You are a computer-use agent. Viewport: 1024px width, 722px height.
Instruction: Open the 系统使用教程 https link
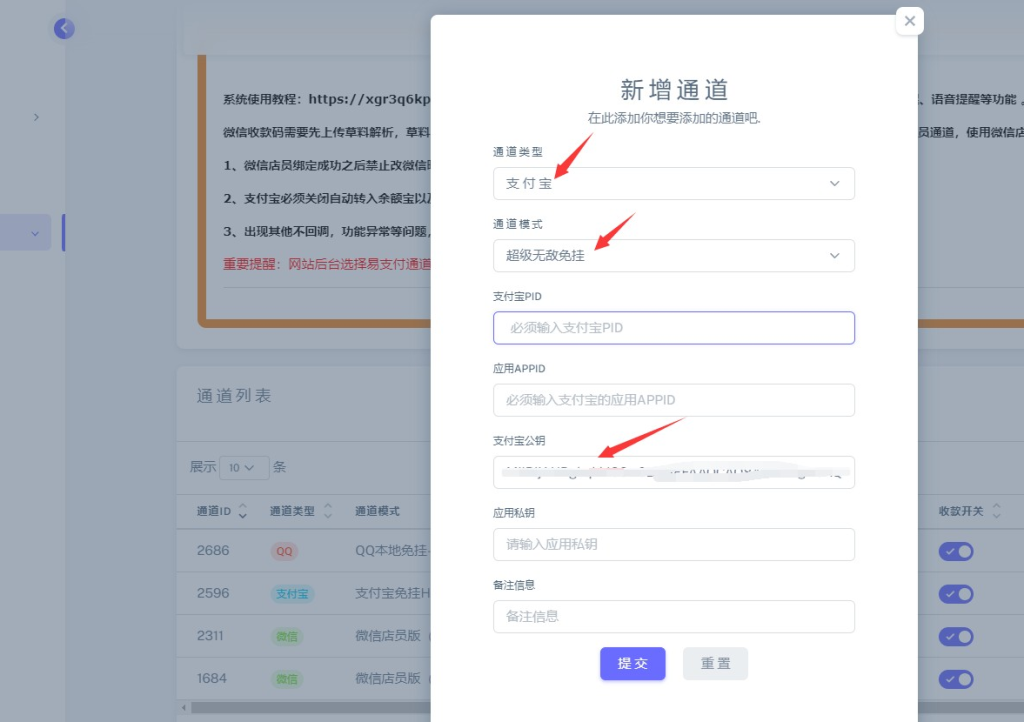[x=369, y=99]
